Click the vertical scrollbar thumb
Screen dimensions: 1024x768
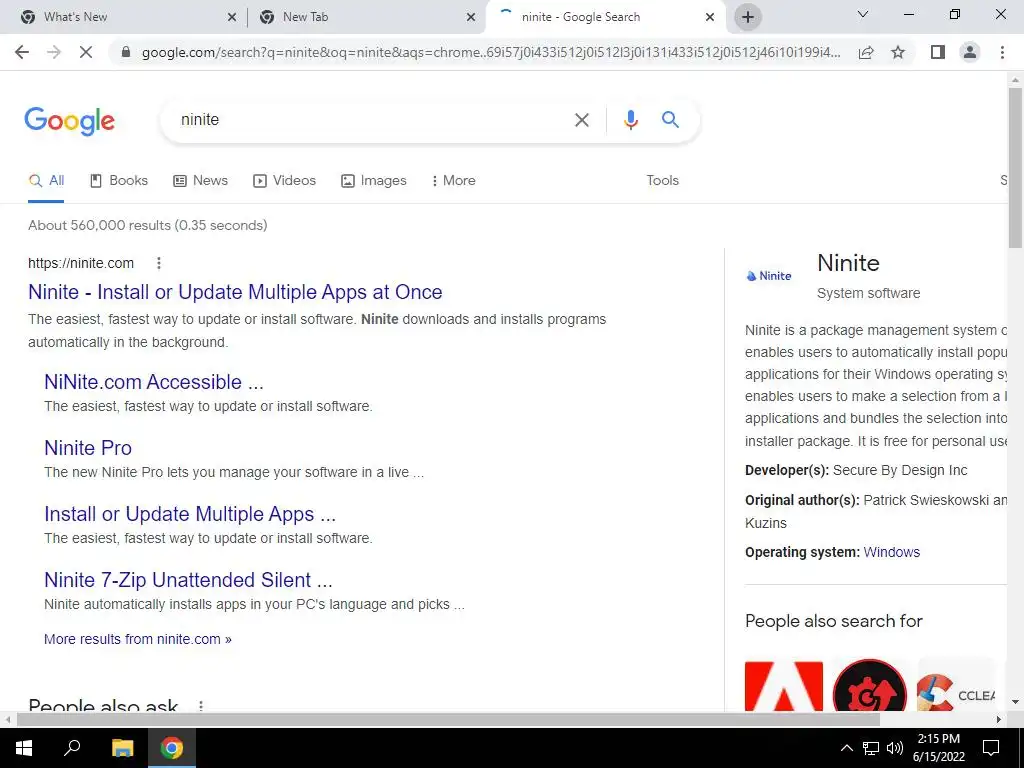point(1015,167)
